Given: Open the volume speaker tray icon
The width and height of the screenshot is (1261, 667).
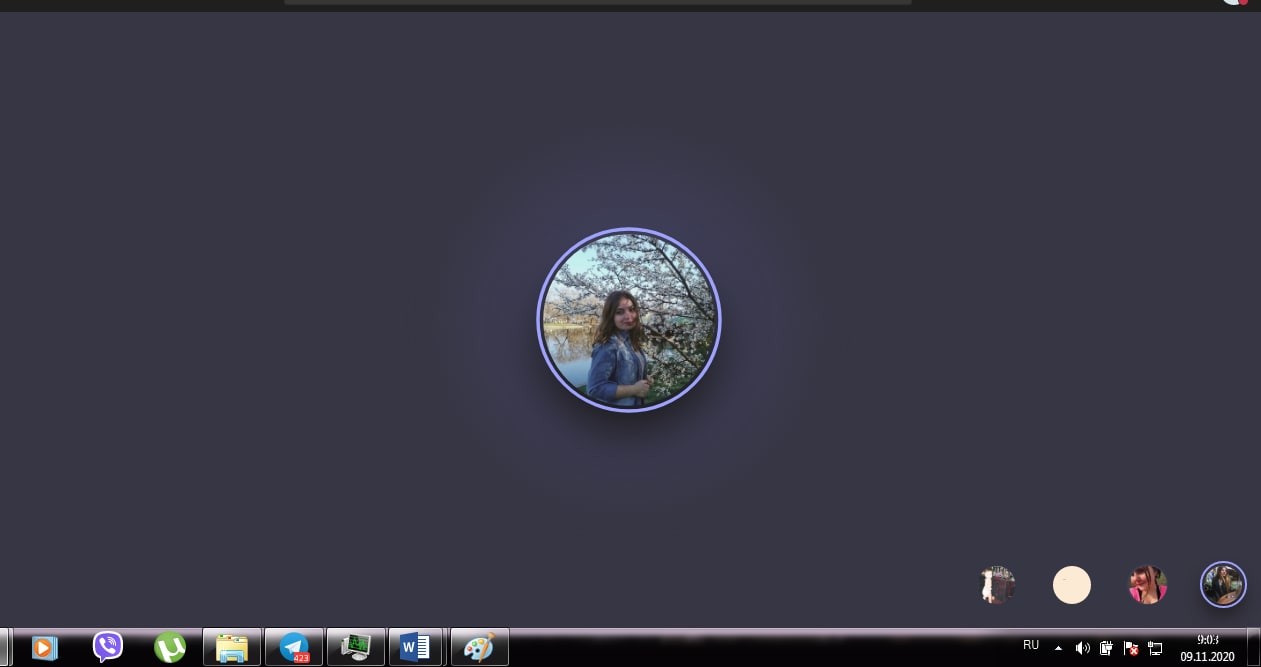Looking at the screenshot, I should click(1082, 648).
